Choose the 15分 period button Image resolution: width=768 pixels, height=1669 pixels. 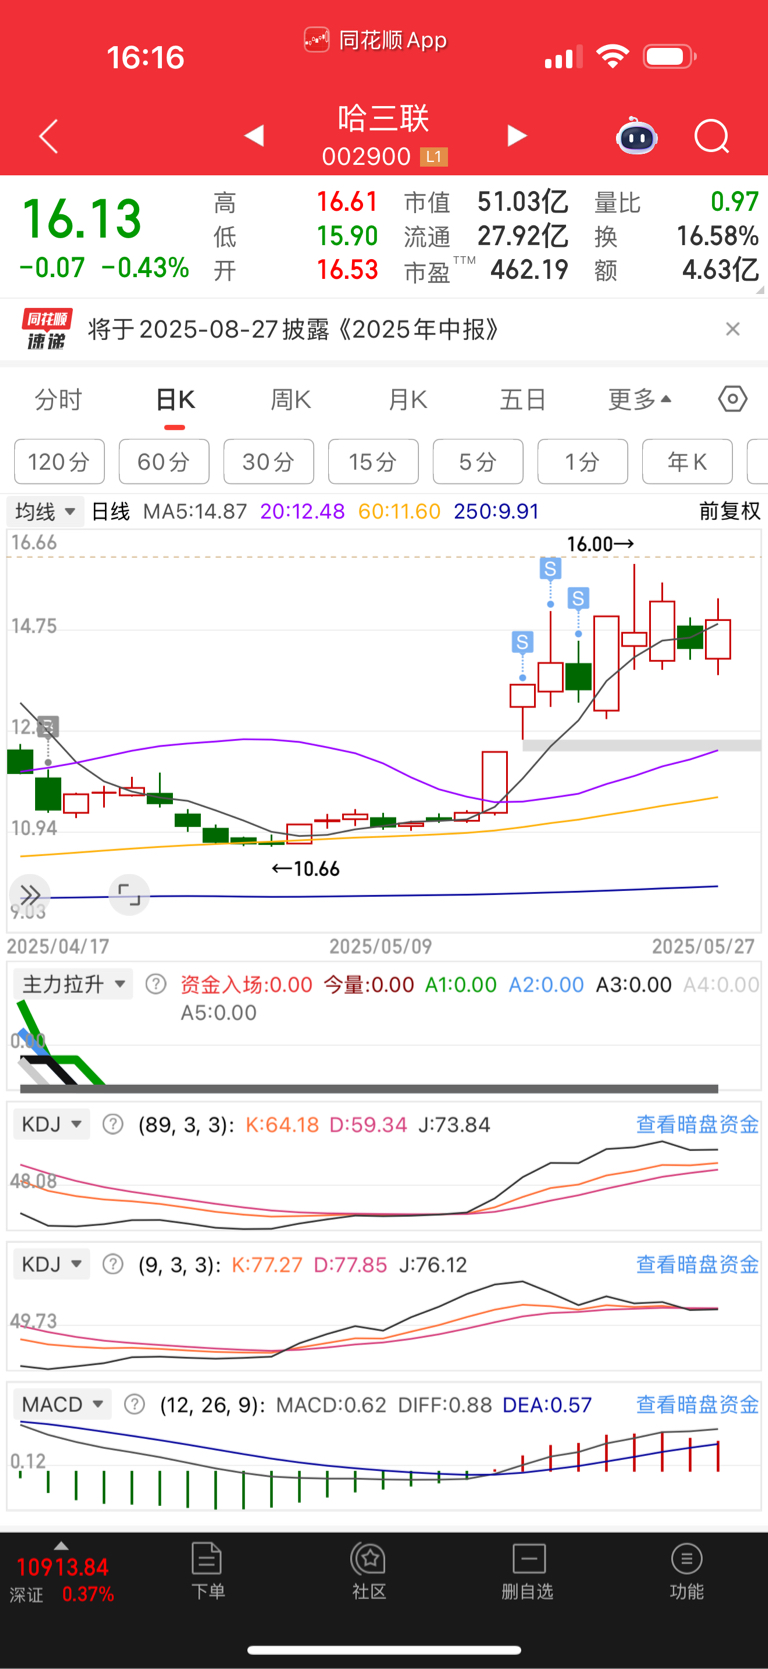pos(373,462)
